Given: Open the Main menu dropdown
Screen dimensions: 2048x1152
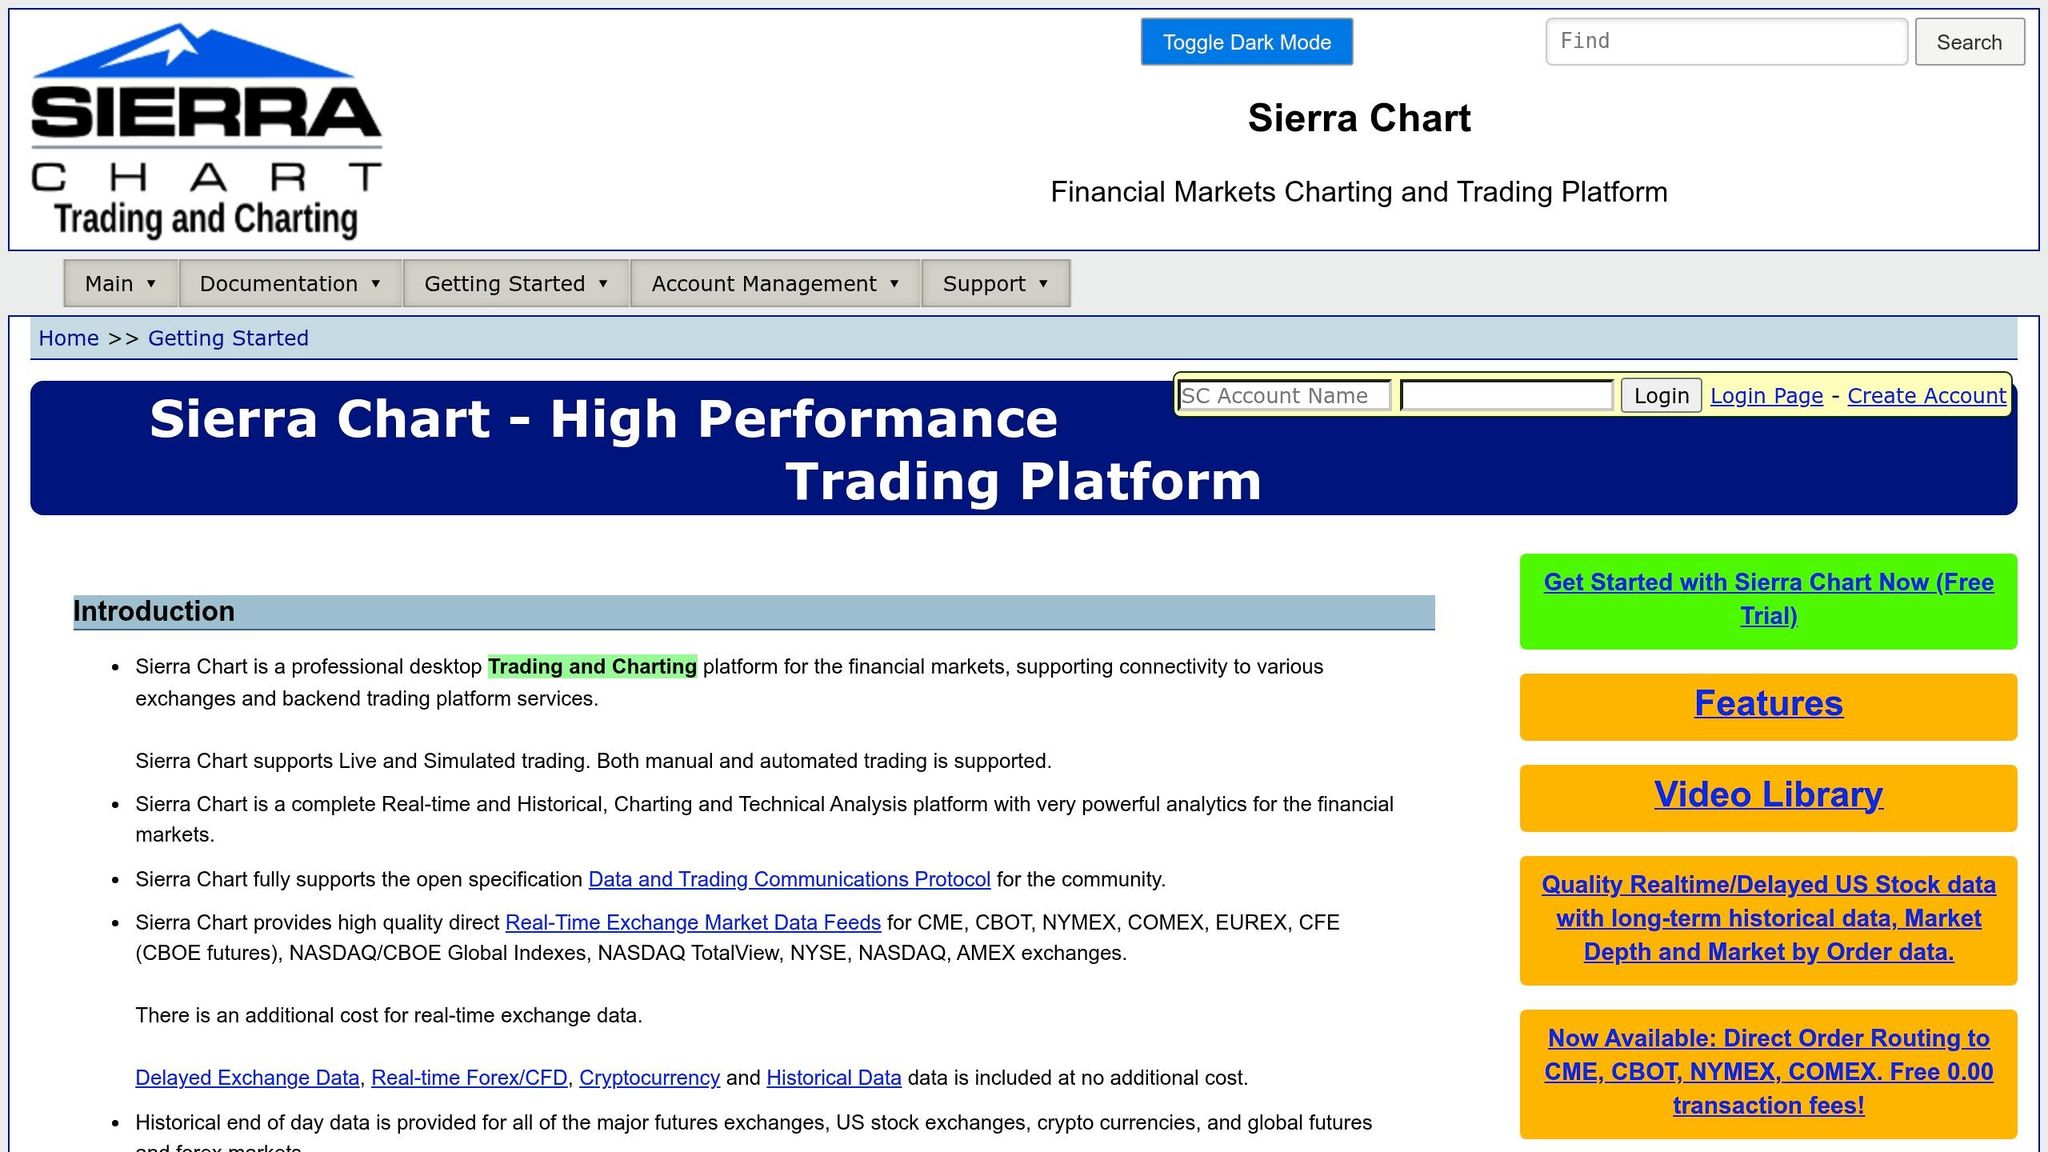Looking at the screenshot, I should pos(120,283).
